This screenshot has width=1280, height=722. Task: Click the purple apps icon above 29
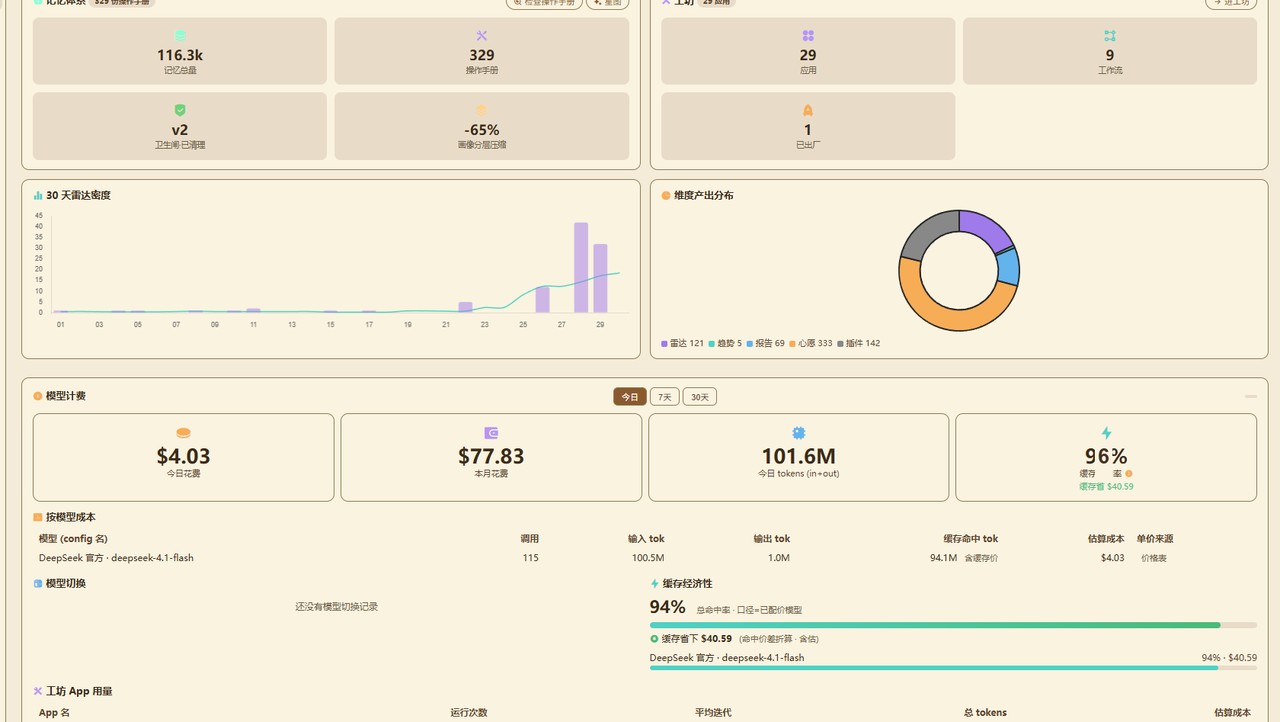pyautogui.click(x=808, y=35)
